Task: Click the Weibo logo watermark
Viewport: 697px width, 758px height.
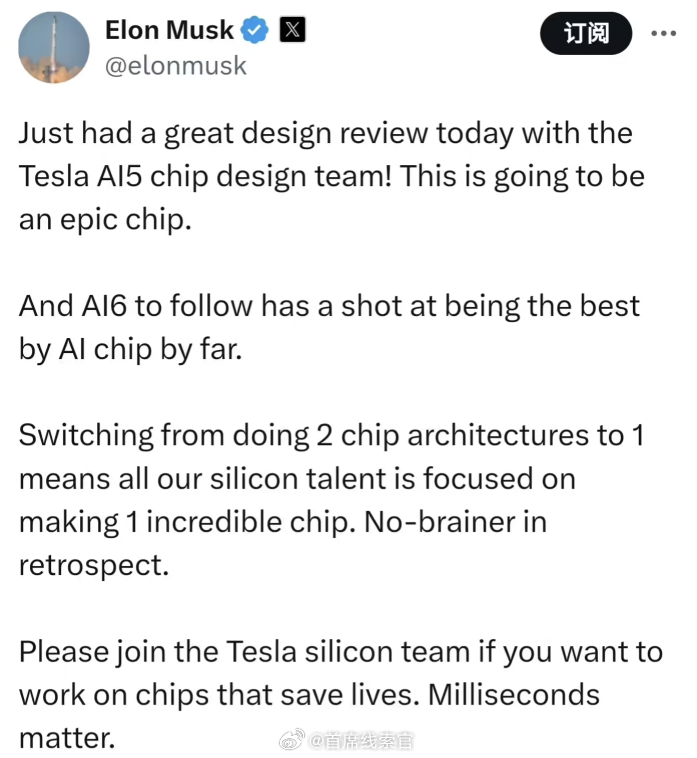Action: pos(291,739)
